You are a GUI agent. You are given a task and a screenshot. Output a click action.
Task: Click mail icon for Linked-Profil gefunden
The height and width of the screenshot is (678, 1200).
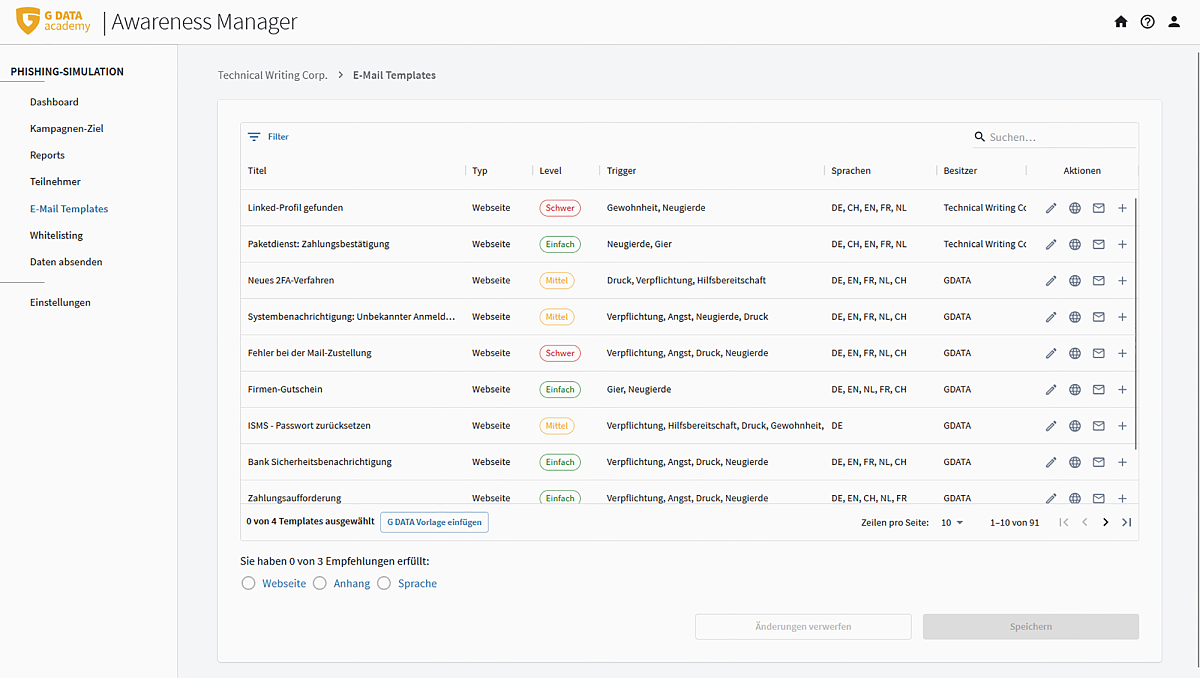point(1099,208)
